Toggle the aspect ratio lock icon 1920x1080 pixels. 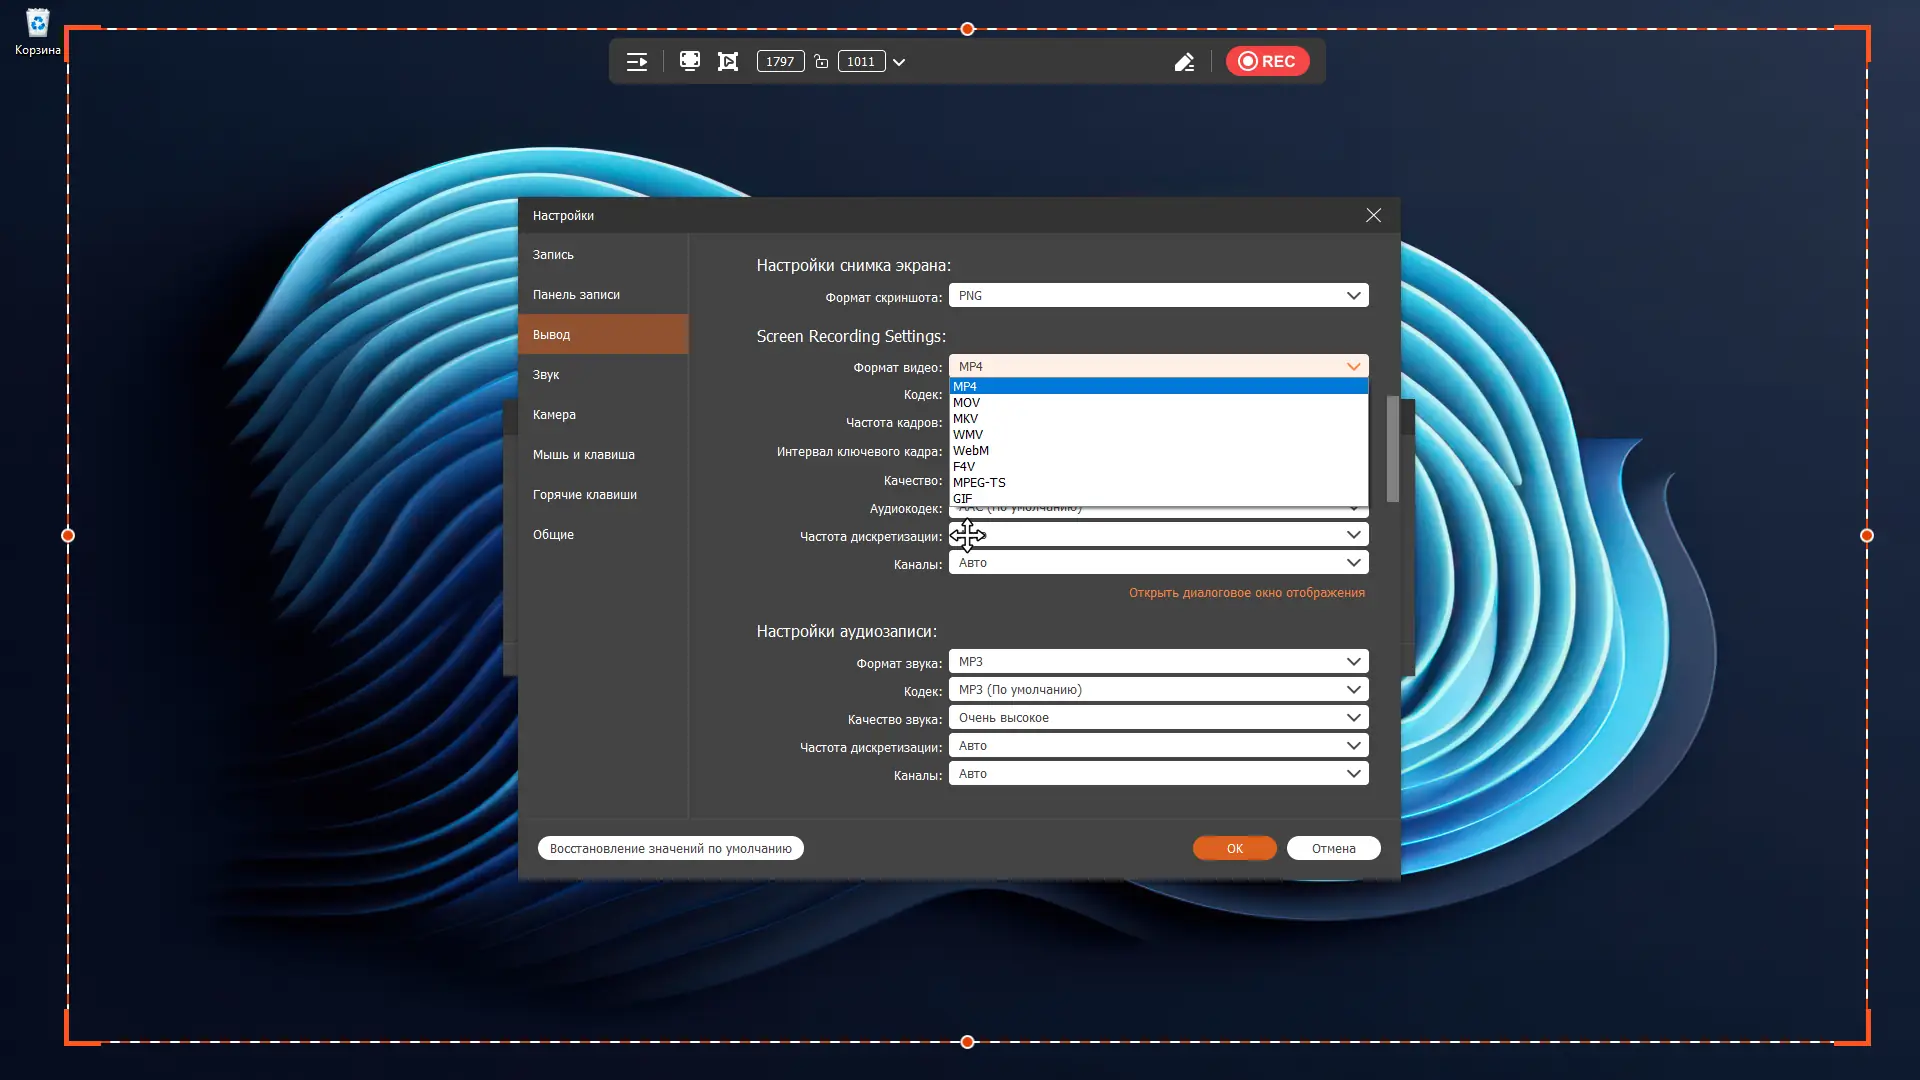tap(821, 62)
